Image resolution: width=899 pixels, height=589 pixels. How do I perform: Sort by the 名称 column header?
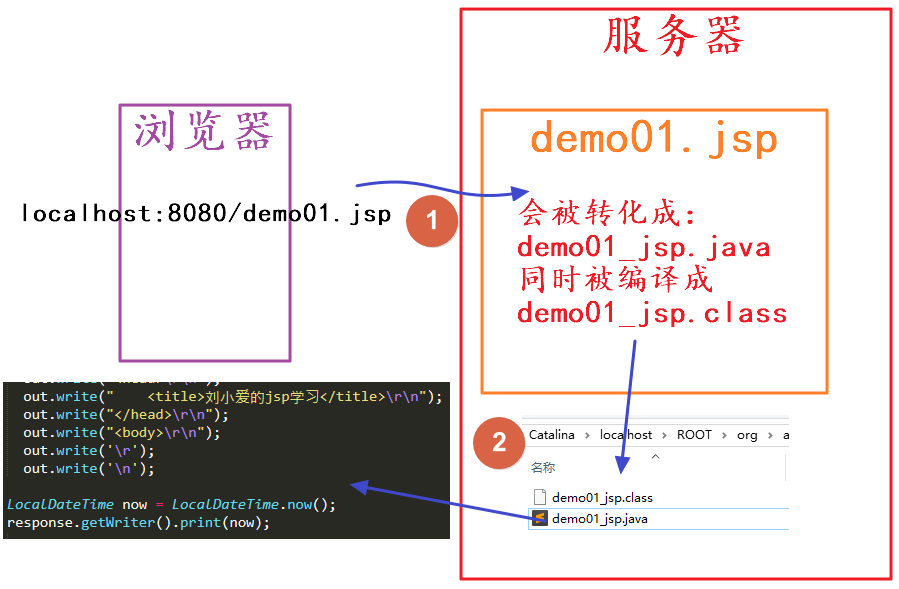542,467
